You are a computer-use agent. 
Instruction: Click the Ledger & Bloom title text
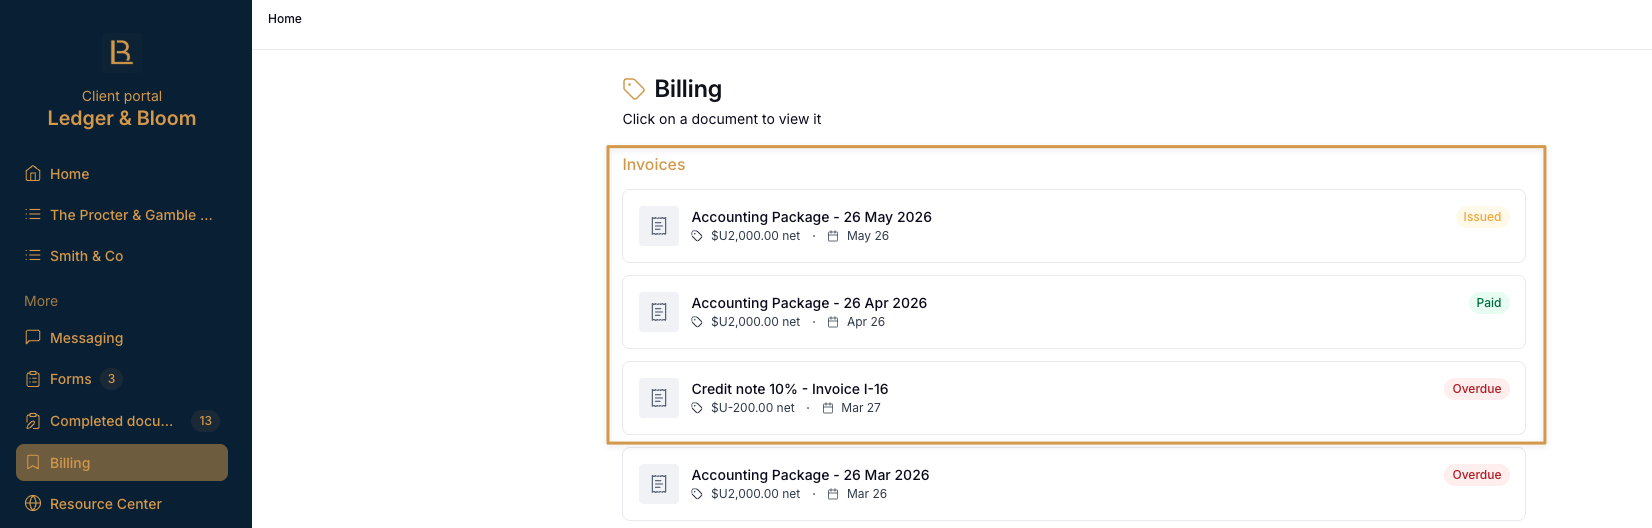[x=122, y=118]
